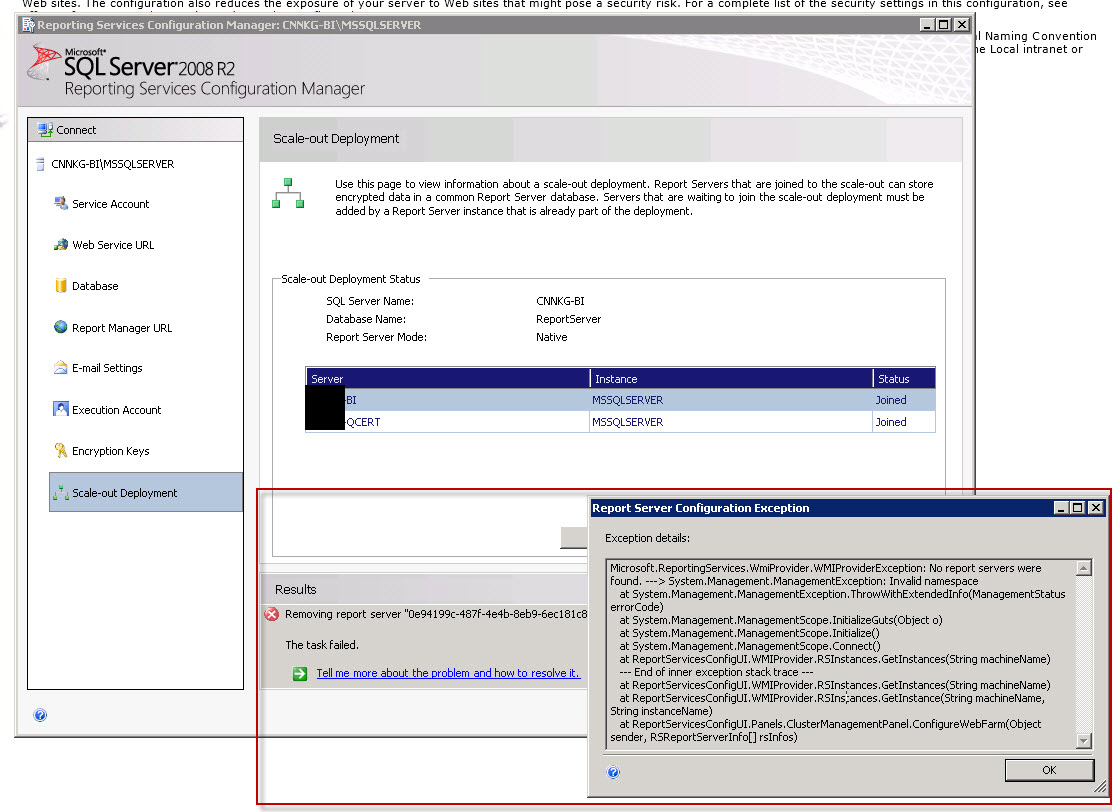Select the server row ending in QCERT
The height and width of the screenshot is (812, 1112).
point(620,422)
